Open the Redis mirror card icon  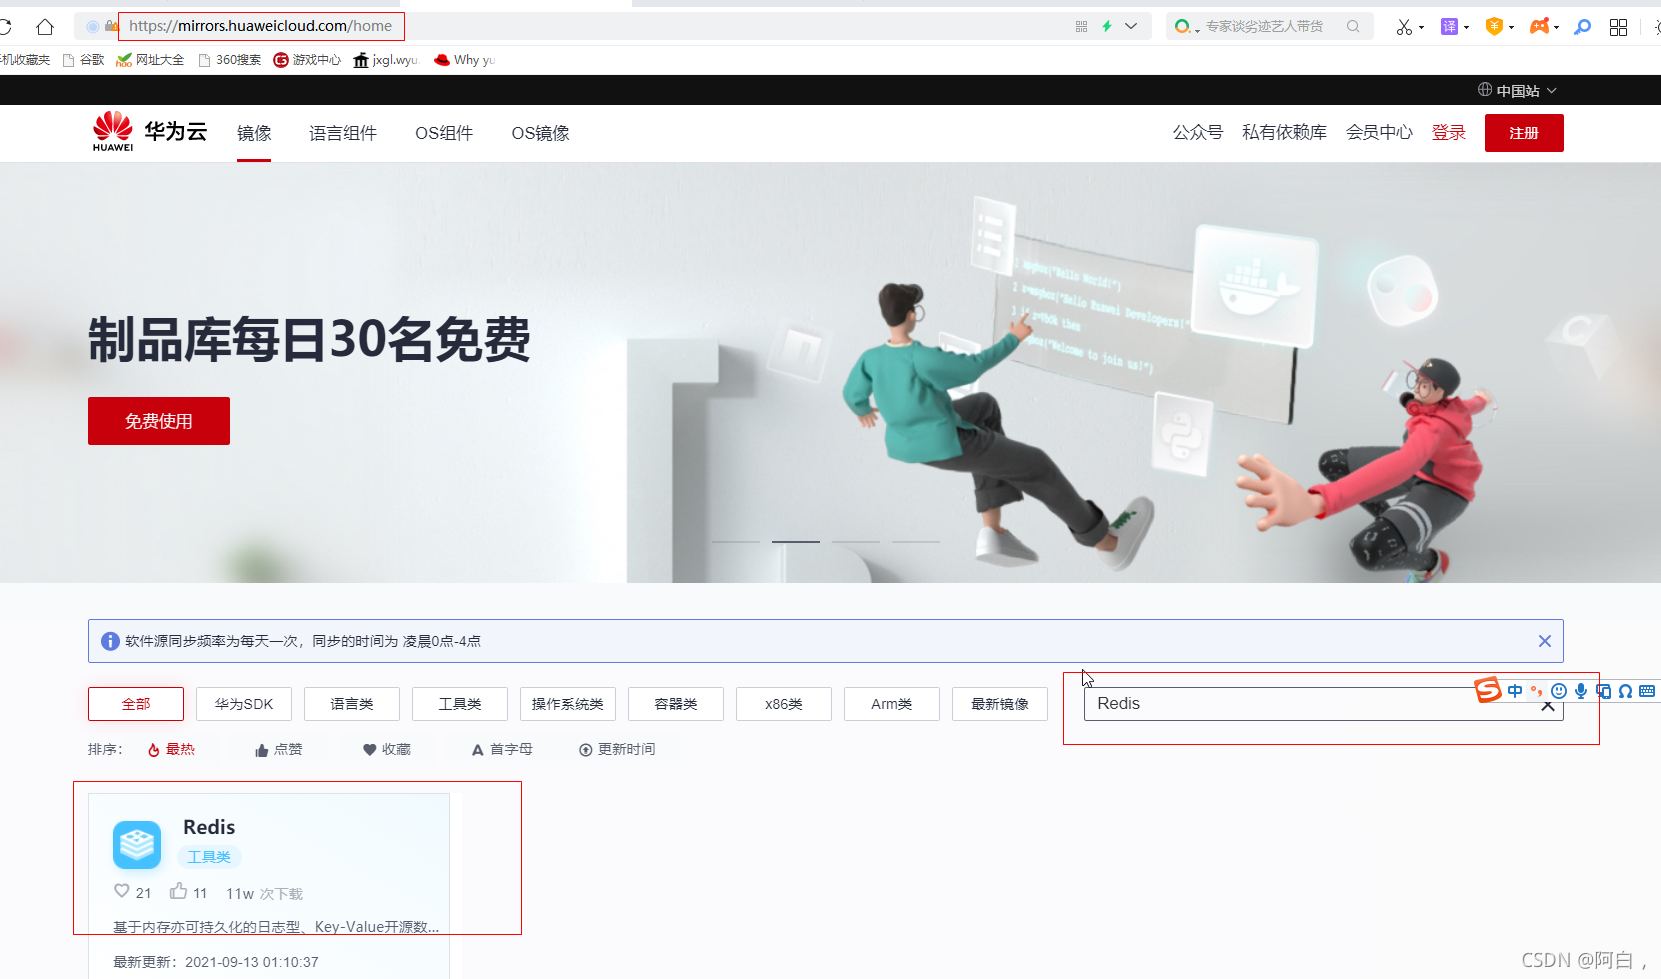pyautogui.click(x=137, y=845)
